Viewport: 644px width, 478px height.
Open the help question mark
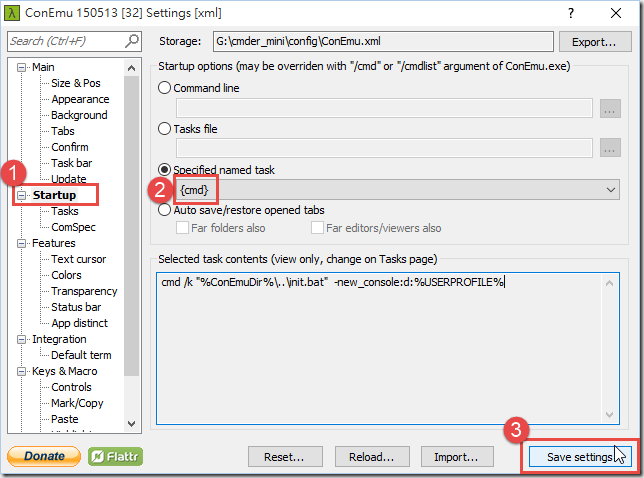point(571,13)
